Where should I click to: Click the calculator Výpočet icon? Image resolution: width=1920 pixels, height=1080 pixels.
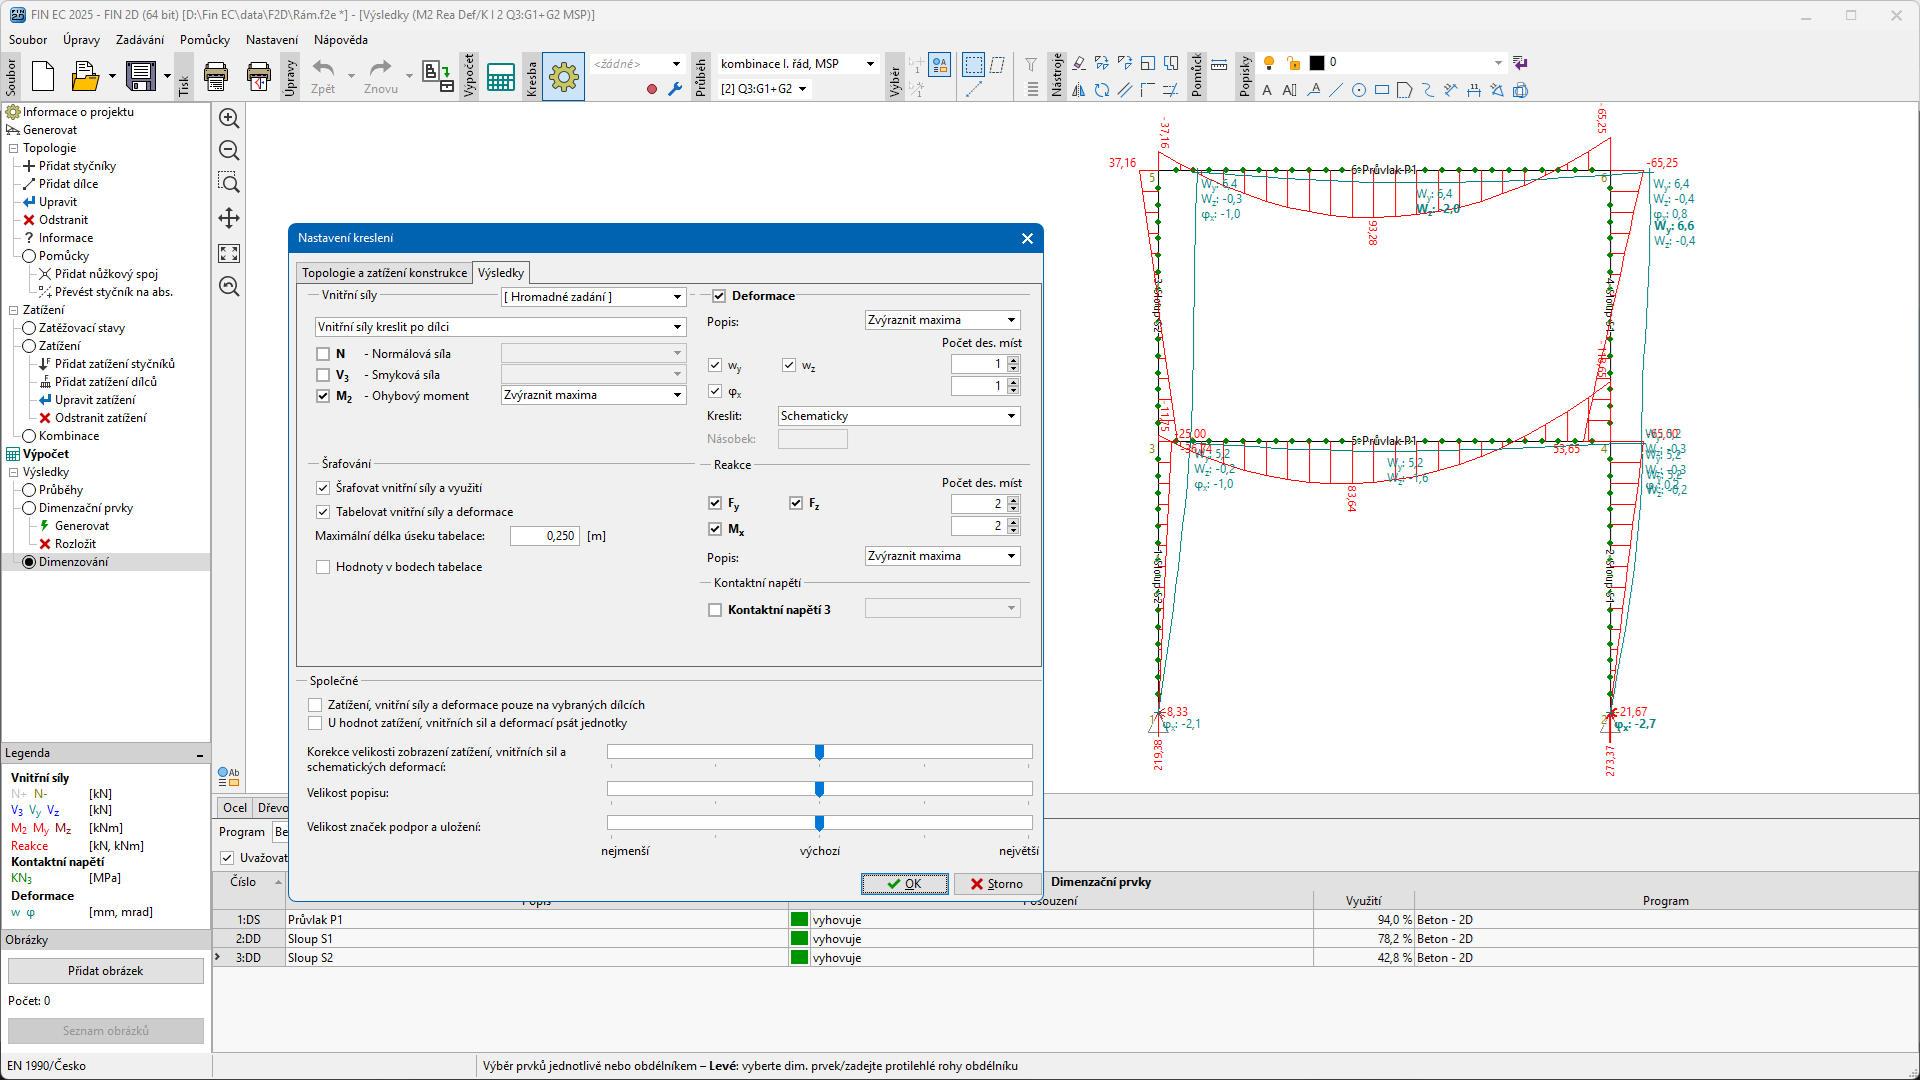tap(500, 77)
